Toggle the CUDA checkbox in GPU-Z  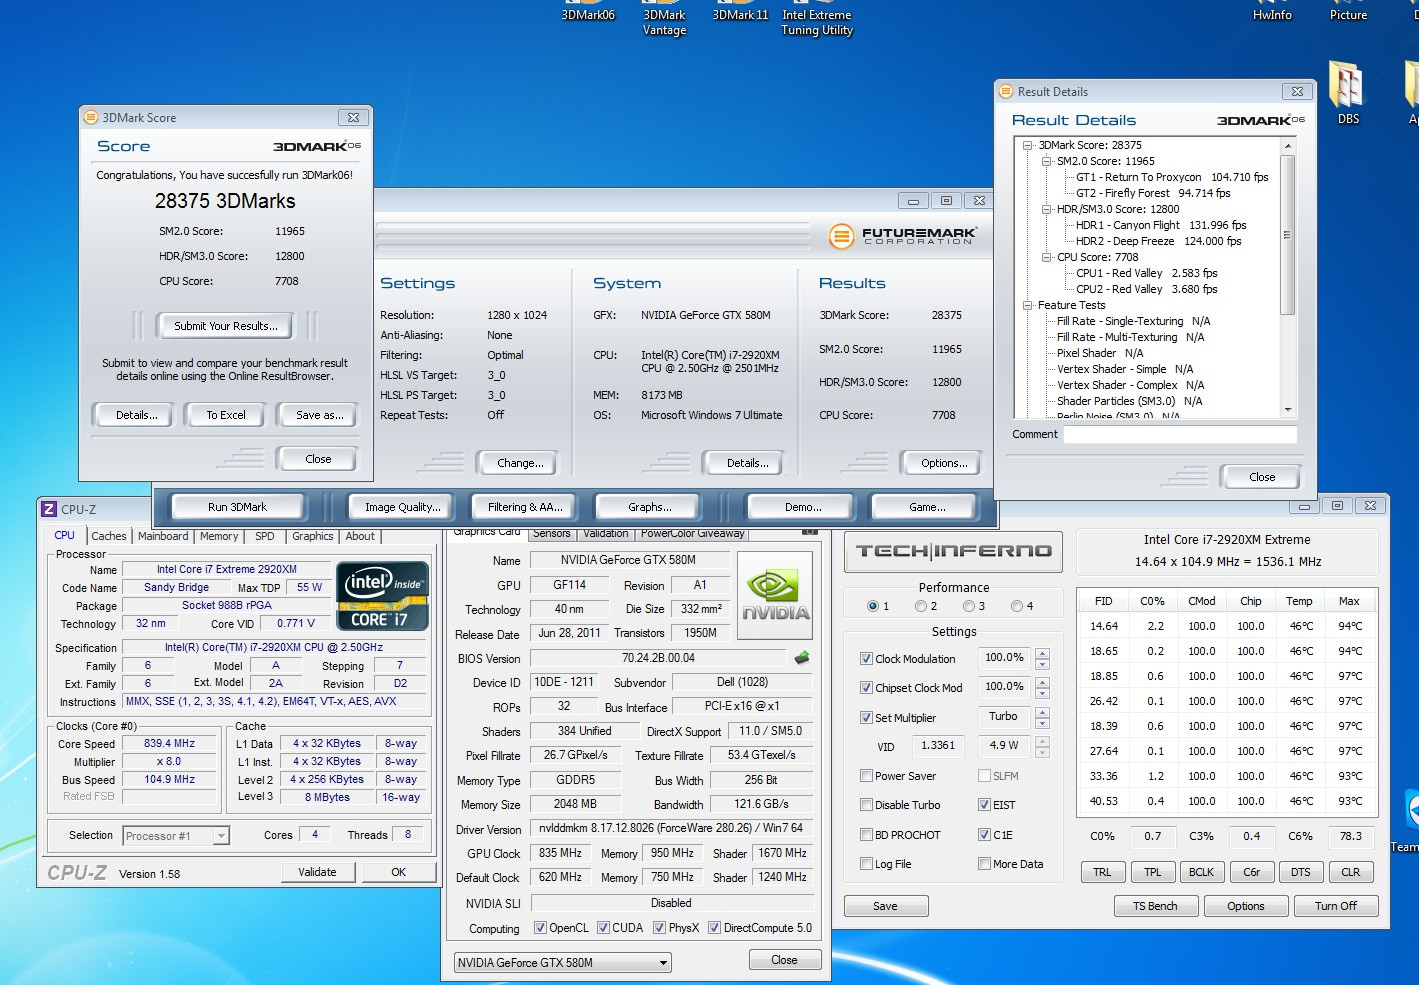pos(603,928)
